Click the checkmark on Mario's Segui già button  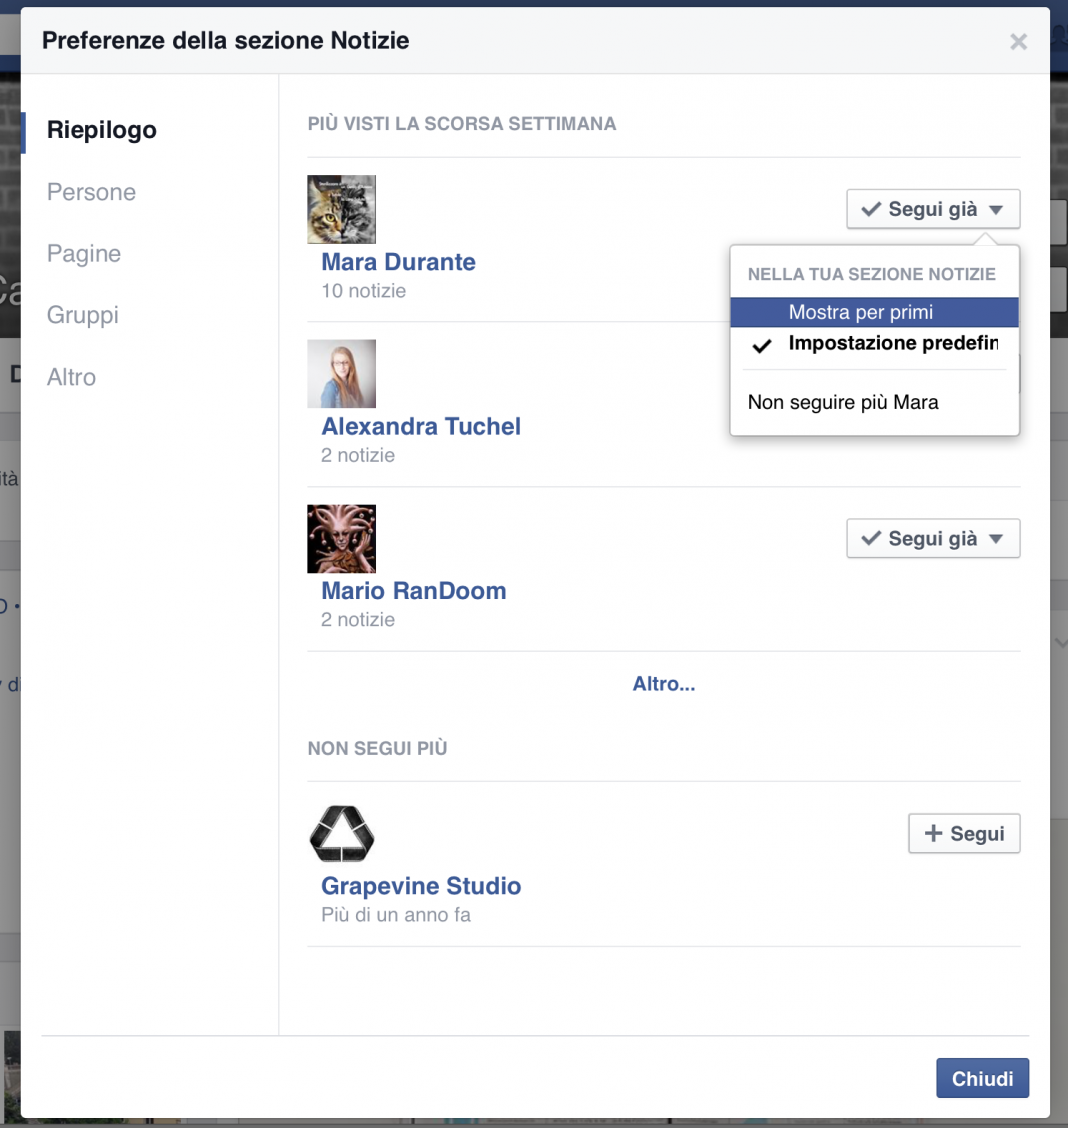click(x=869, y=538)
